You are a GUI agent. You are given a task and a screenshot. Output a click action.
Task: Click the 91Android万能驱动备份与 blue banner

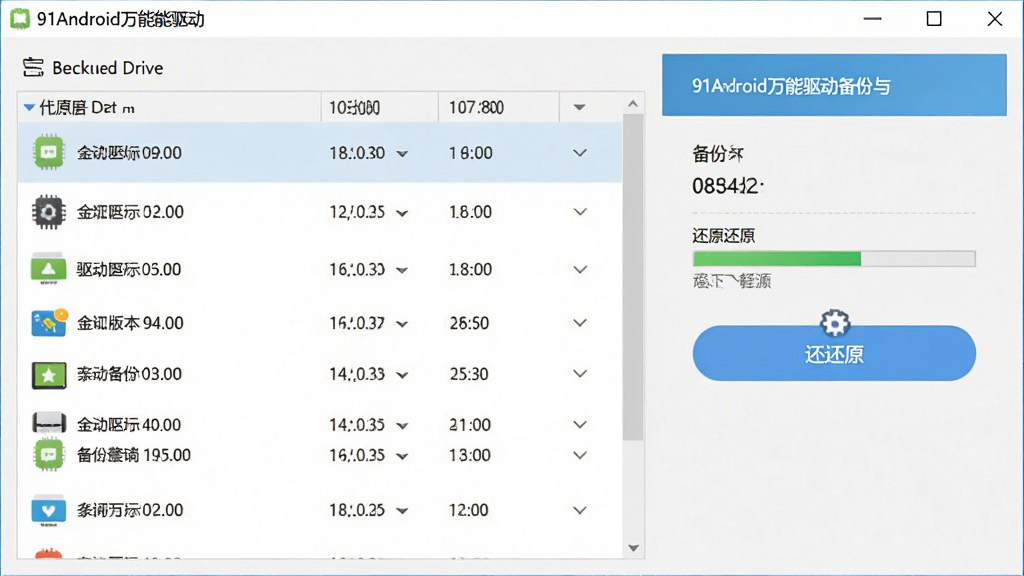[x=834, y=85]
